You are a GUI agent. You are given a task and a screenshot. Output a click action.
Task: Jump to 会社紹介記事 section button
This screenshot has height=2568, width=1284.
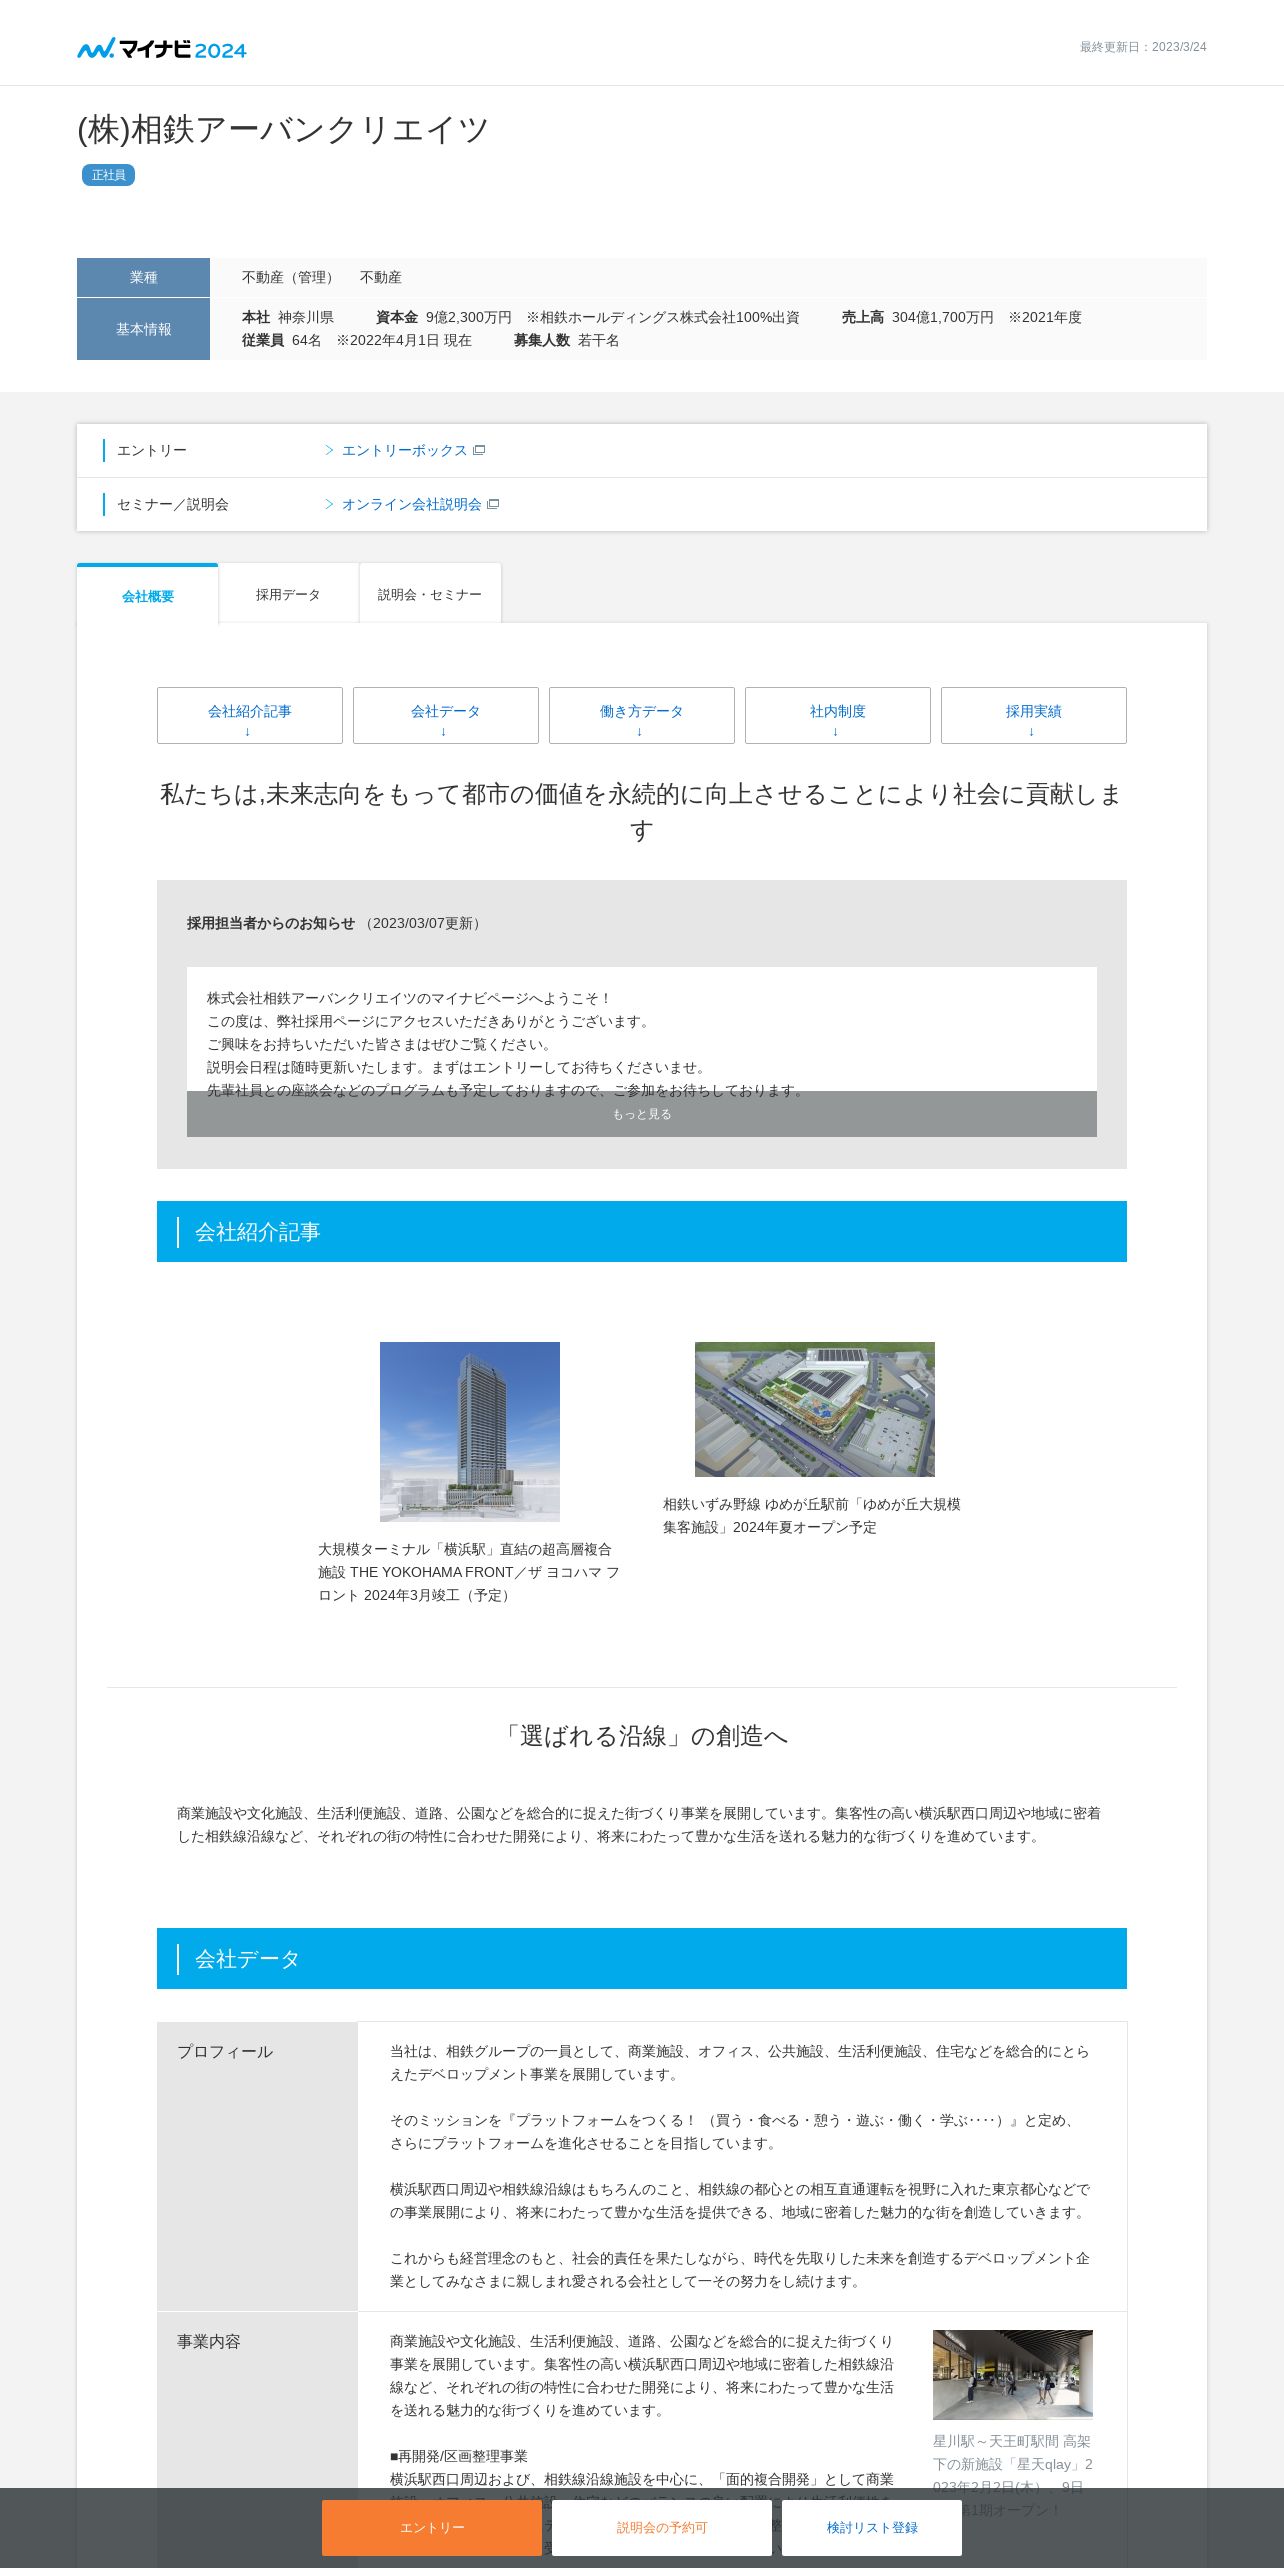250,715
